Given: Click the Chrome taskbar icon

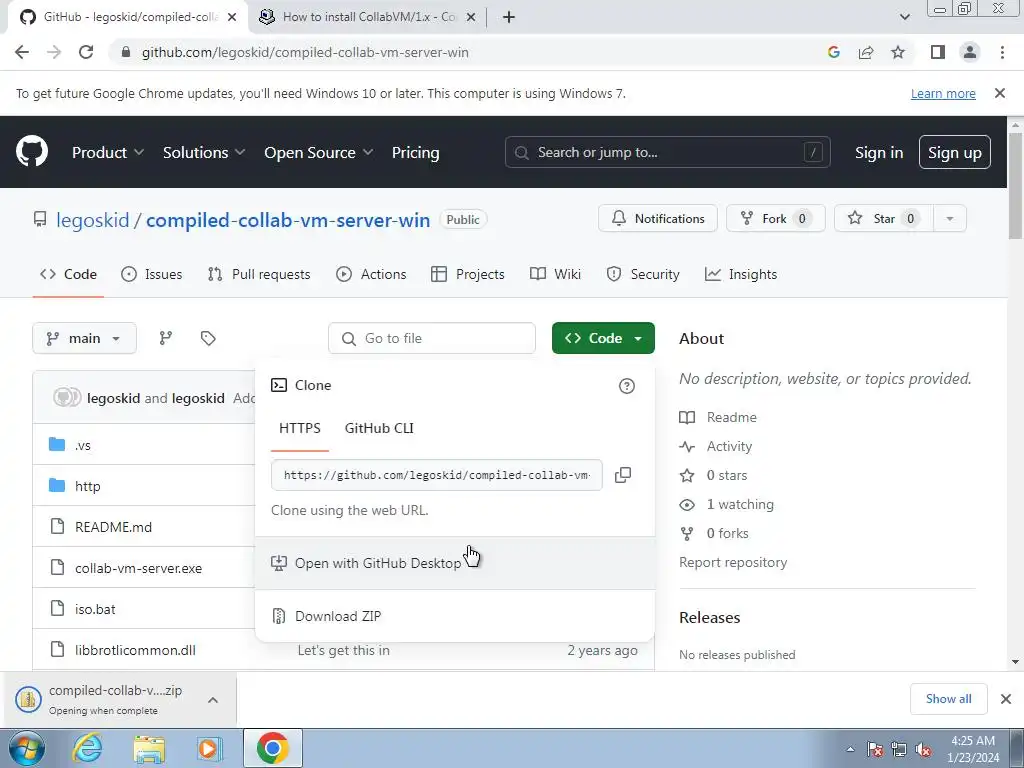Looking at the screenshot, I should 272,748.
